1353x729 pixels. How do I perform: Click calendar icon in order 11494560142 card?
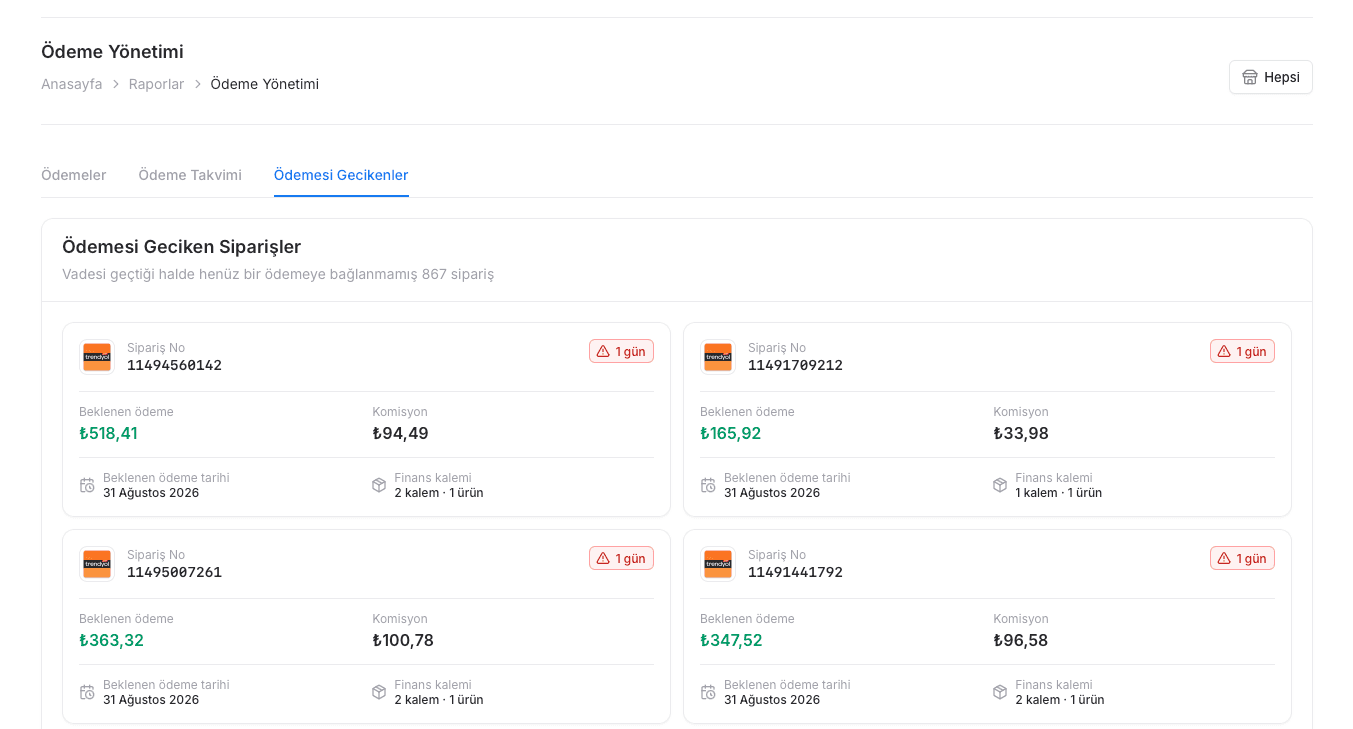point(87,485)
